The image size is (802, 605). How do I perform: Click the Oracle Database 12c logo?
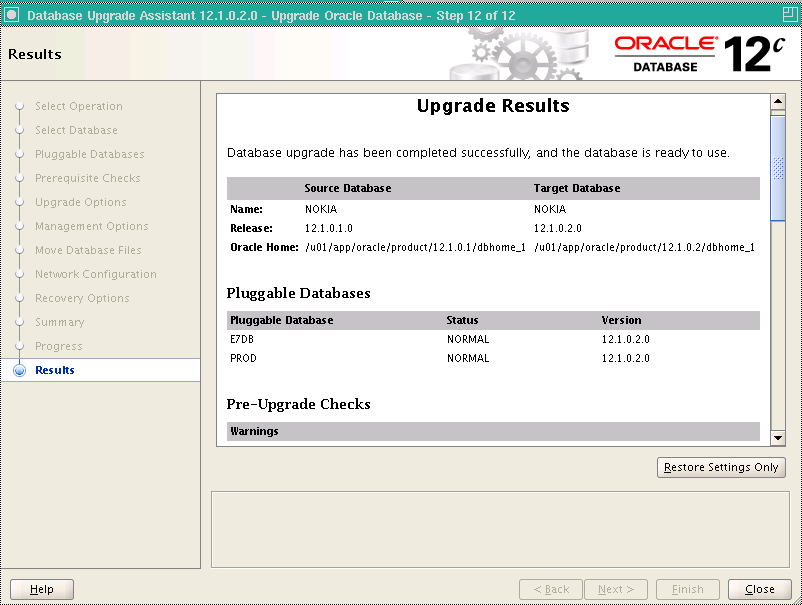(696, 52)
